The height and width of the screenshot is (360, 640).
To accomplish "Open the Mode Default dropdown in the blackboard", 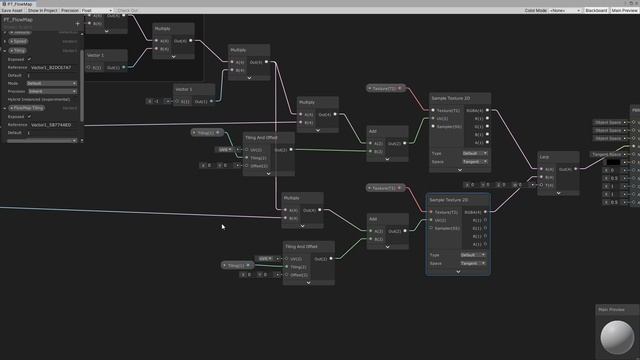I will click(52, 83).
